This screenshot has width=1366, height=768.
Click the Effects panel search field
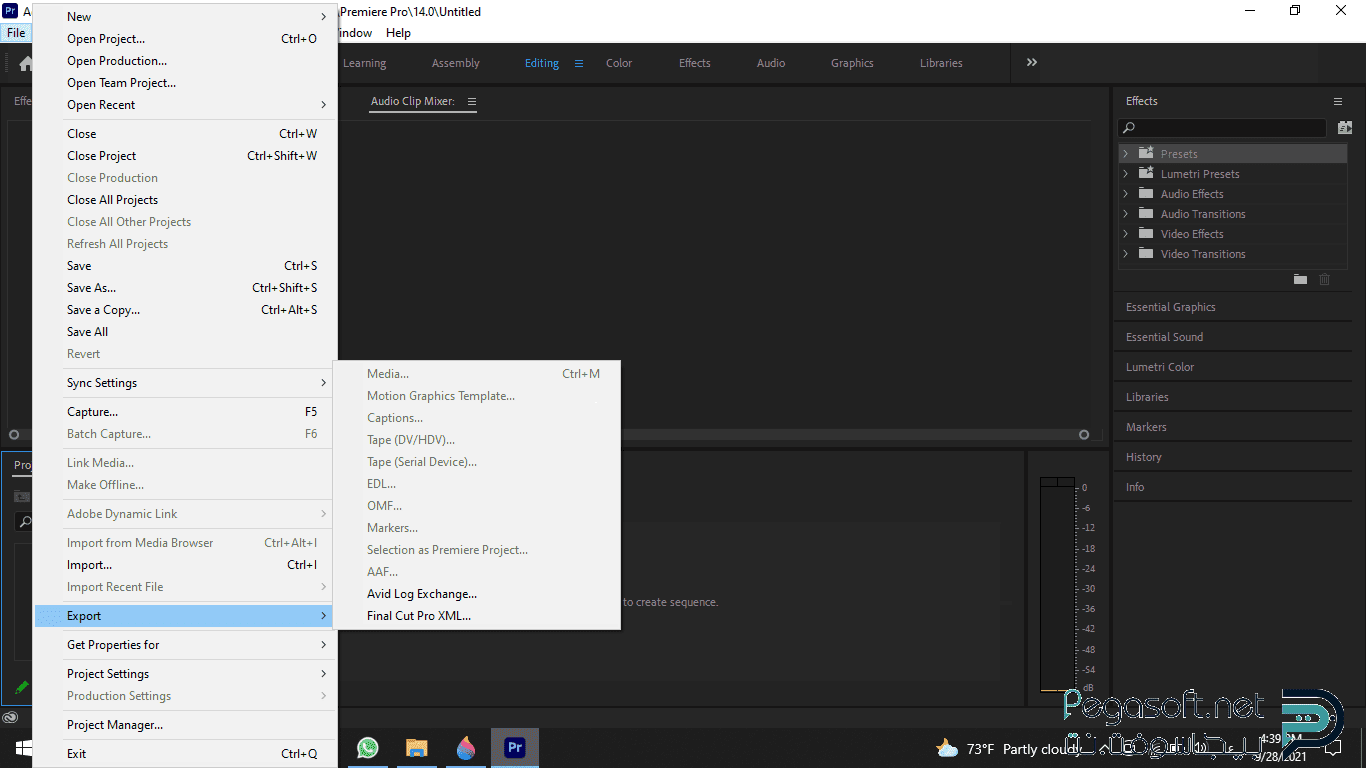point(1222,128)
